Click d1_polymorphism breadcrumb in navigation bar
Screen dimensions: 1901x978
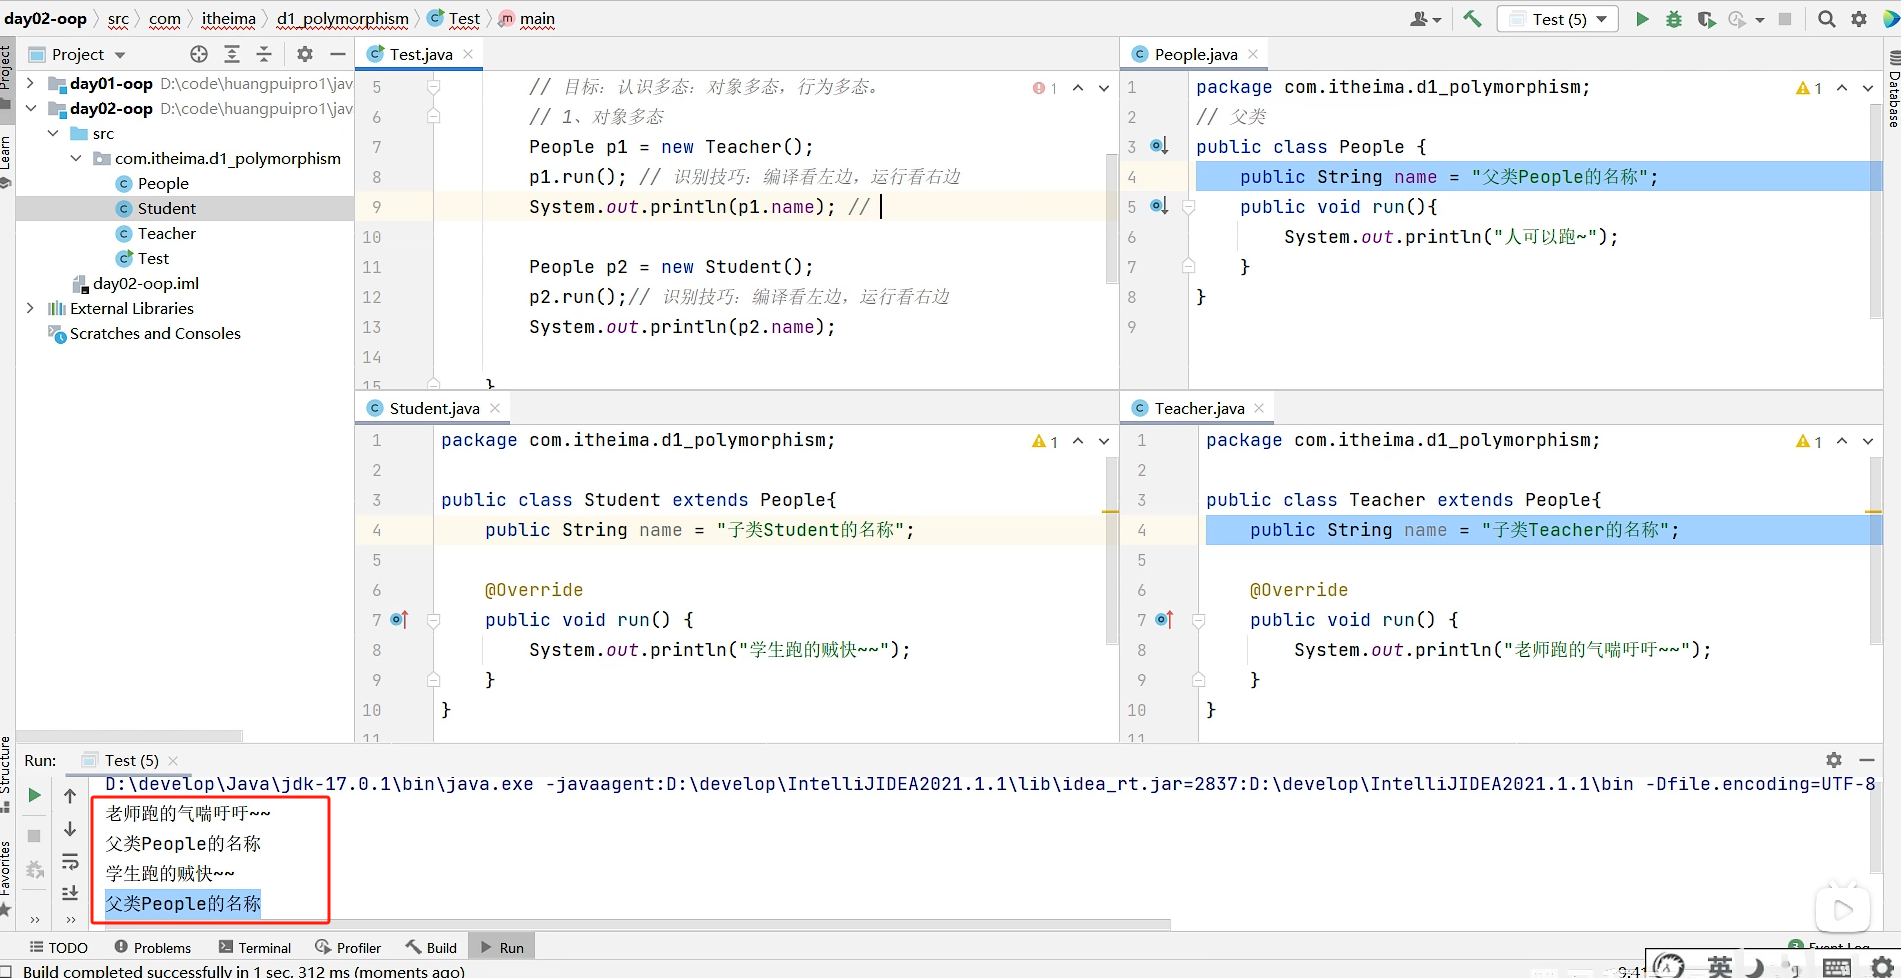tap(343, 19)
